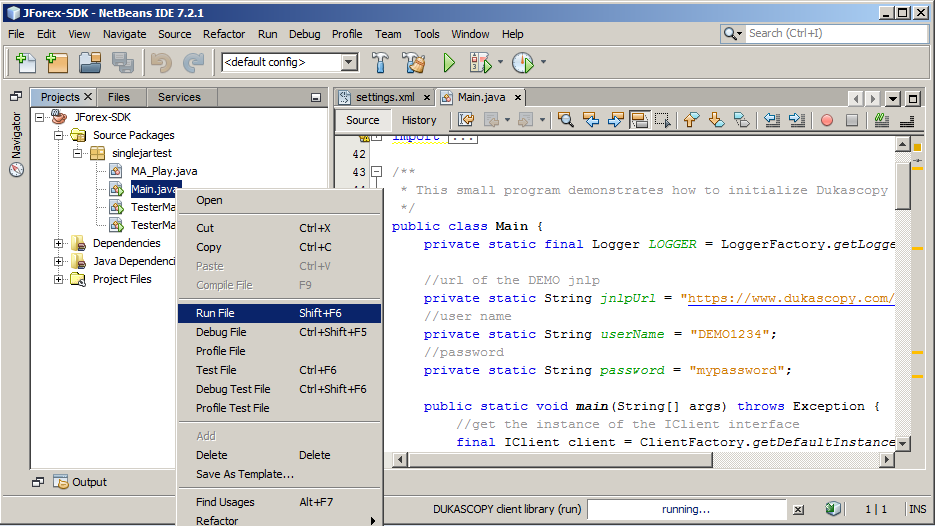Expand the Dependencies node
The width and height of the screenshot is (935, 526).
[x=58, y=243]
